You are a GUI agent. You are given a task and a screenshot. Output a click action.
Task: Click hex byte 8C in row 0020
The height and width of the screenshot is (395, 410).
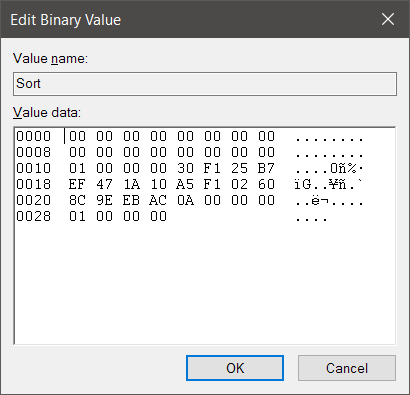(77, 200)
